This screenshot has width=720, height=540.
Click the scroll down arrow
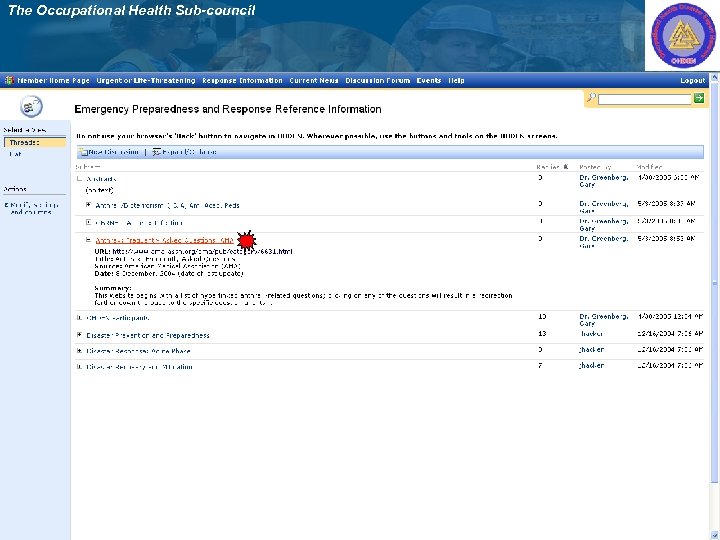tap(714, 535)
